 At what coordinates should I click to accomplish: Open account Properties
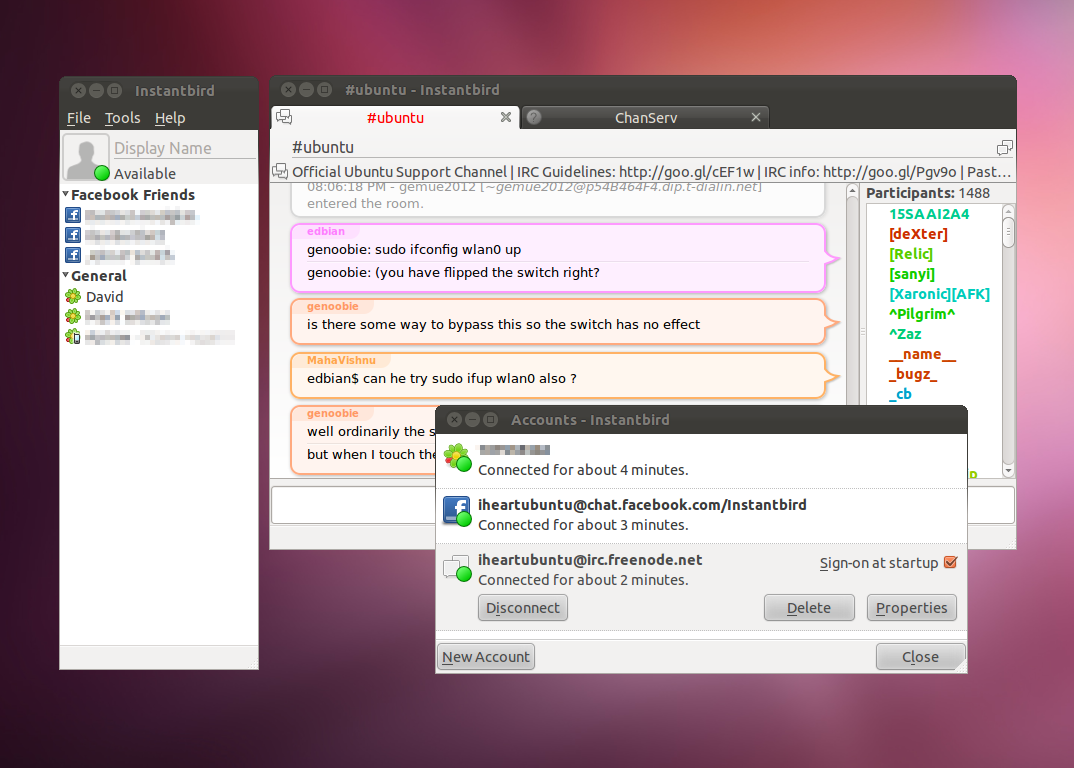click(x=912, y=608)
